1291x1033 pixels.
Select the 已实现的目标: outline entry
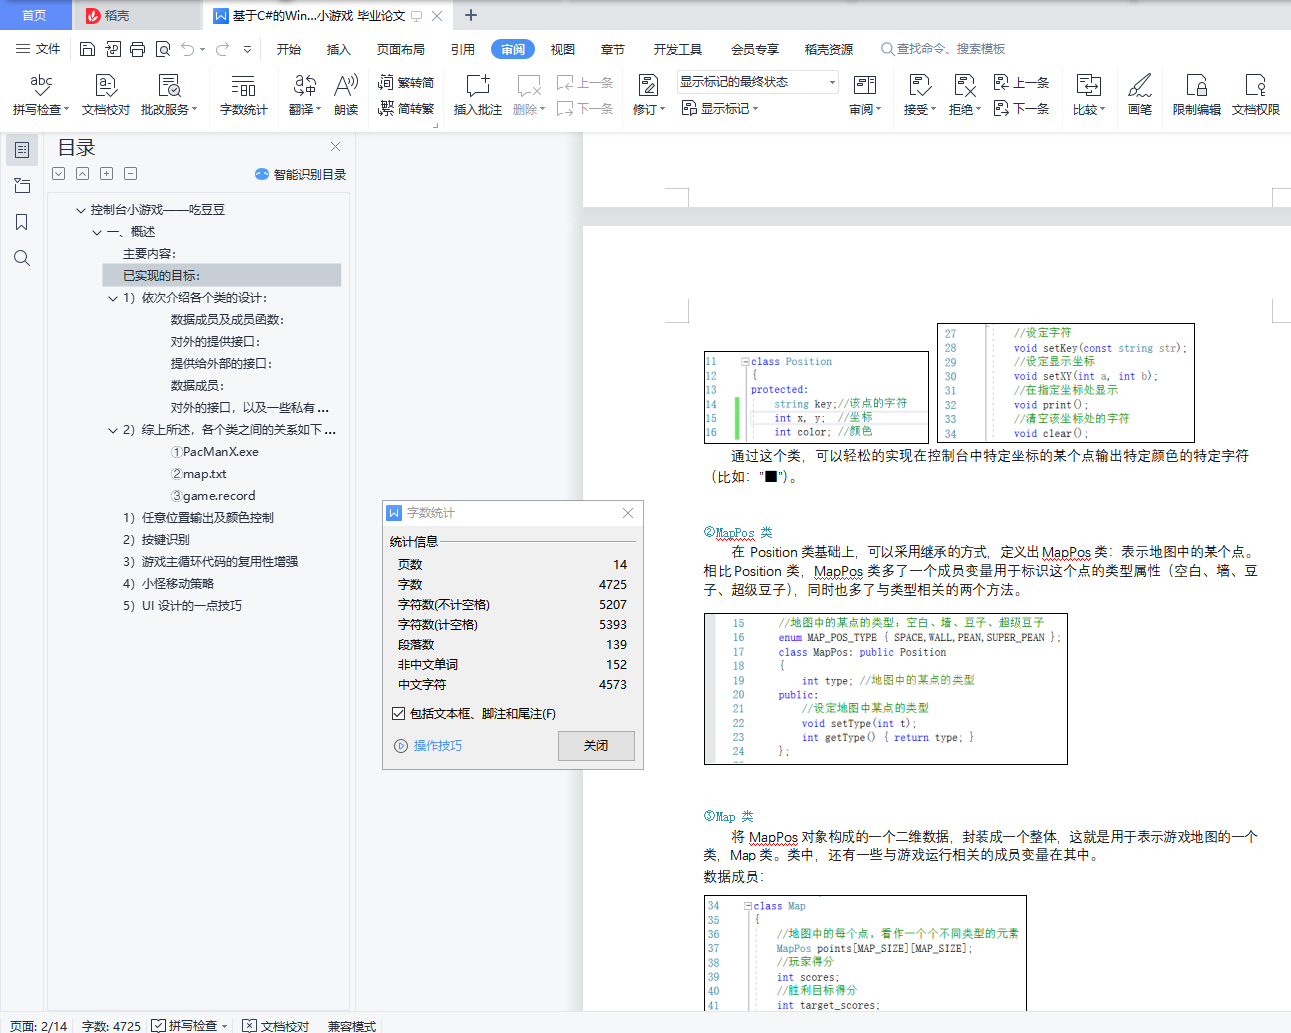222,276
